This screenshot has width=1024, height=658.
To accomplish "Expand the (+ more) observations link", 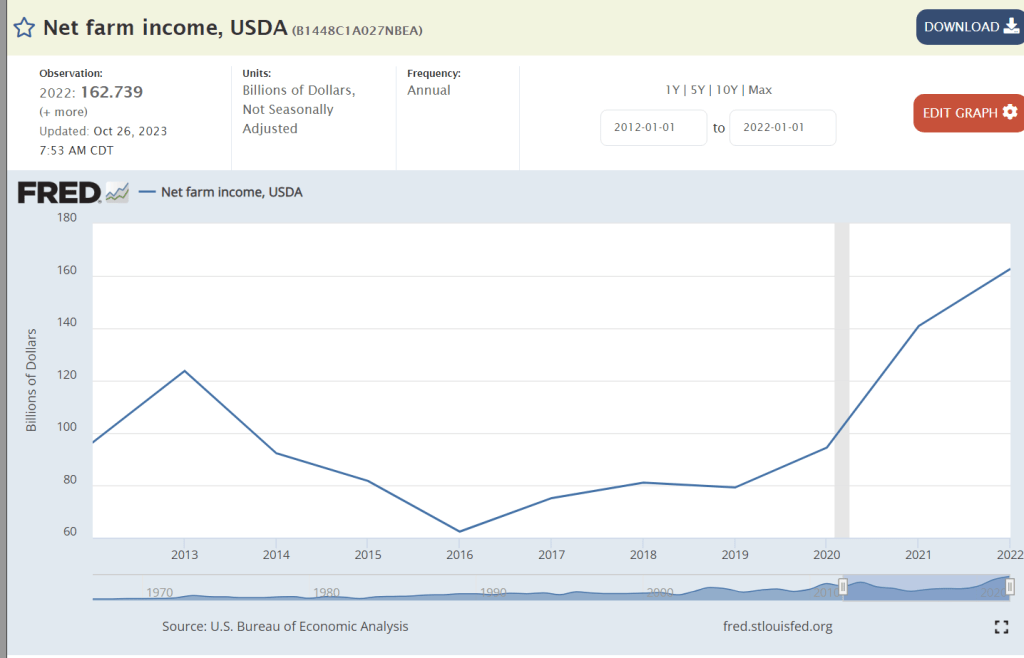I will (63, 112).
